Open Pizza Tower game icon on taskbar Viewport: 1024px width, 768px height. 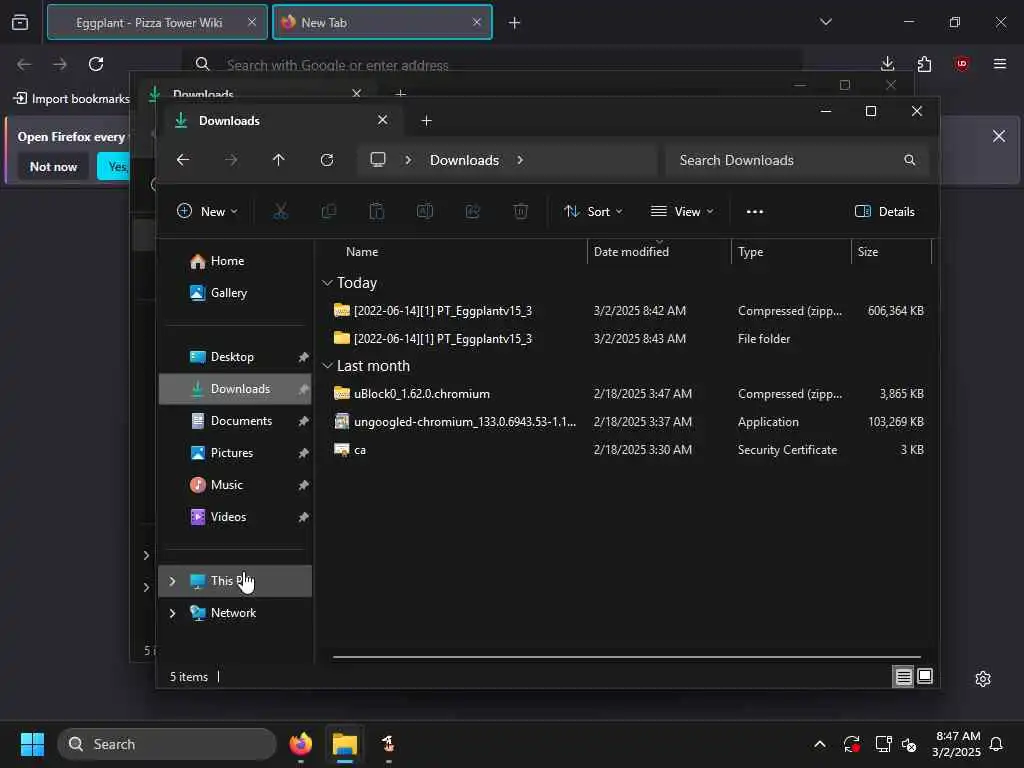tap(389, 744)
